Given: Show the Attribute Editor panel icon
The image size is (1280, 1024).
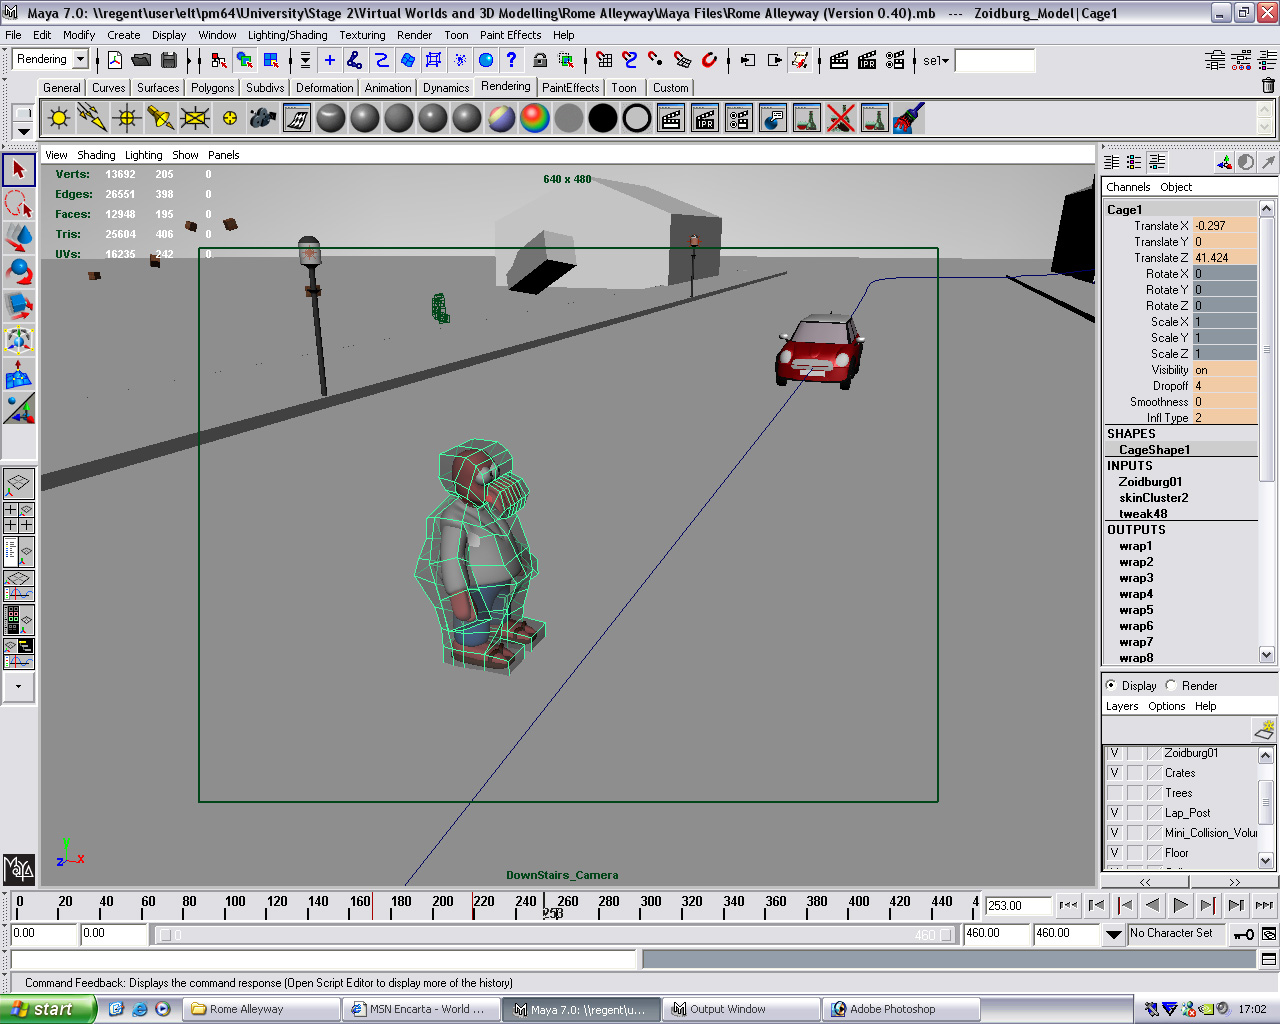Looking at the screenshot, I should pos(1215,60).
